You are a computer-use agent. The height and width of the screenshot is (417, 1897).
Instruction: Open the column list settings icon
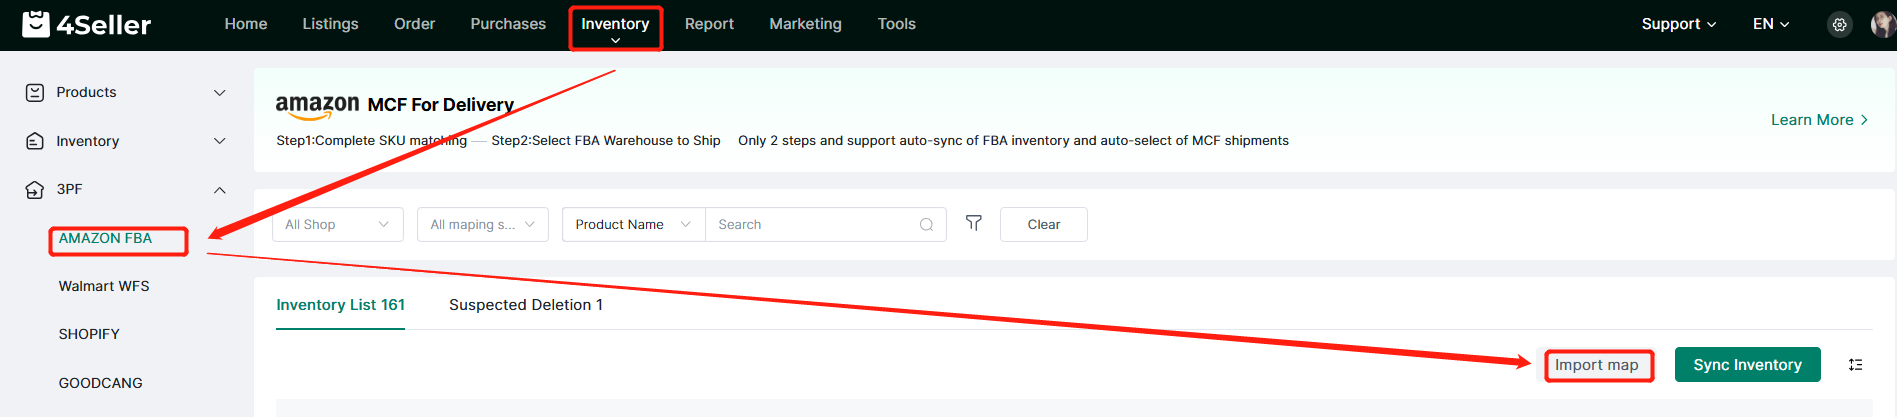pos(1855,365)
